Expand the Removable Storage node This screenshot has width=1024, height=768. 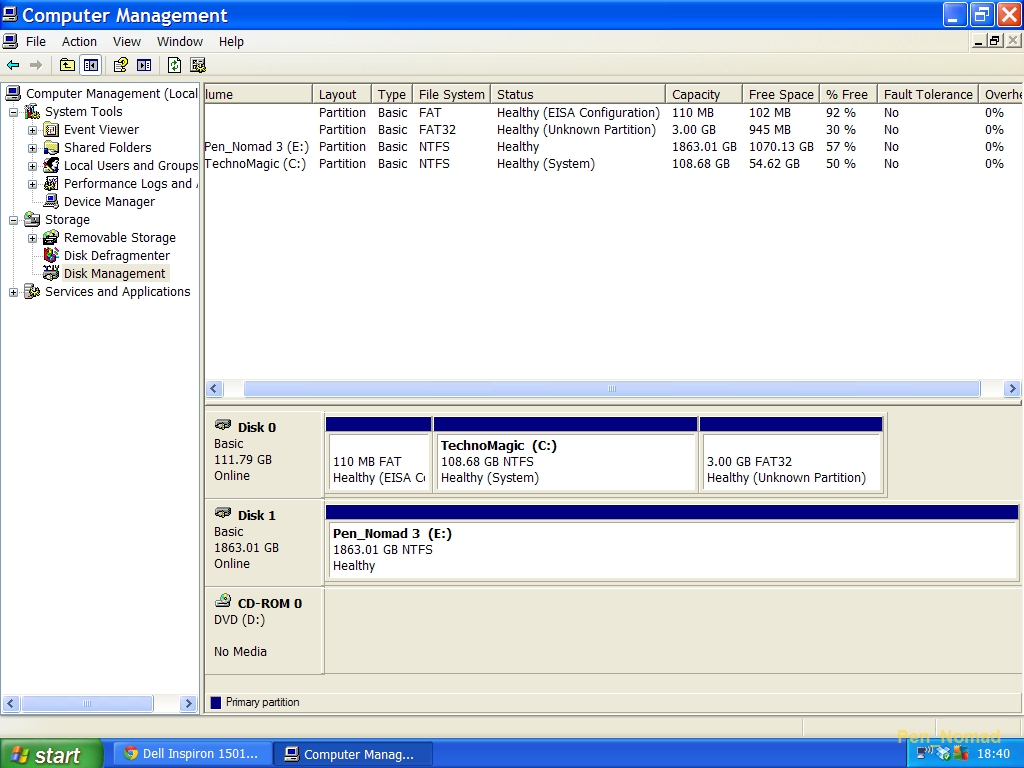coord(33,238)
